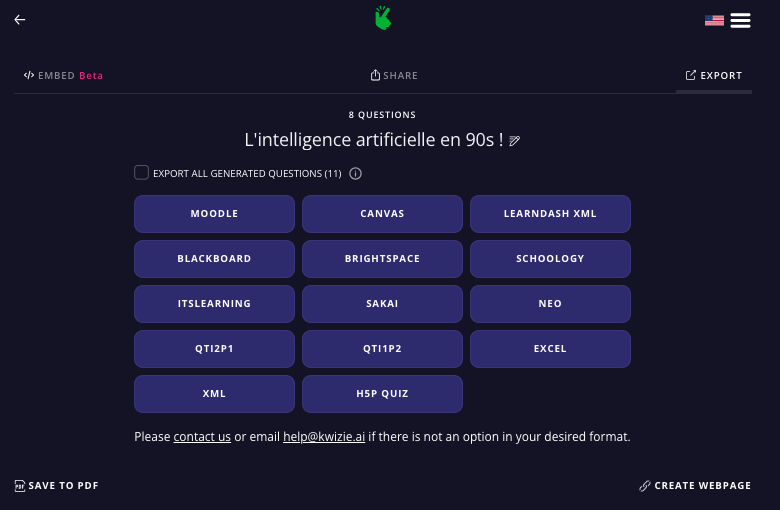Click the info icon beside export checkbox
Screen dimensions: 780x510
(x=355, y=173)
